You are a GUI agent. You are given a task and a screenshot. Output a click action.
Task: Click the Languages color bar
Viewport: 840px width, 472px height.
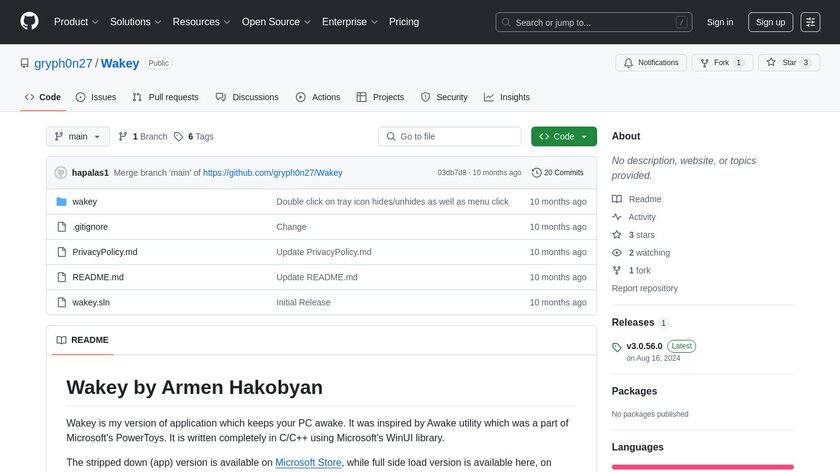702,467
